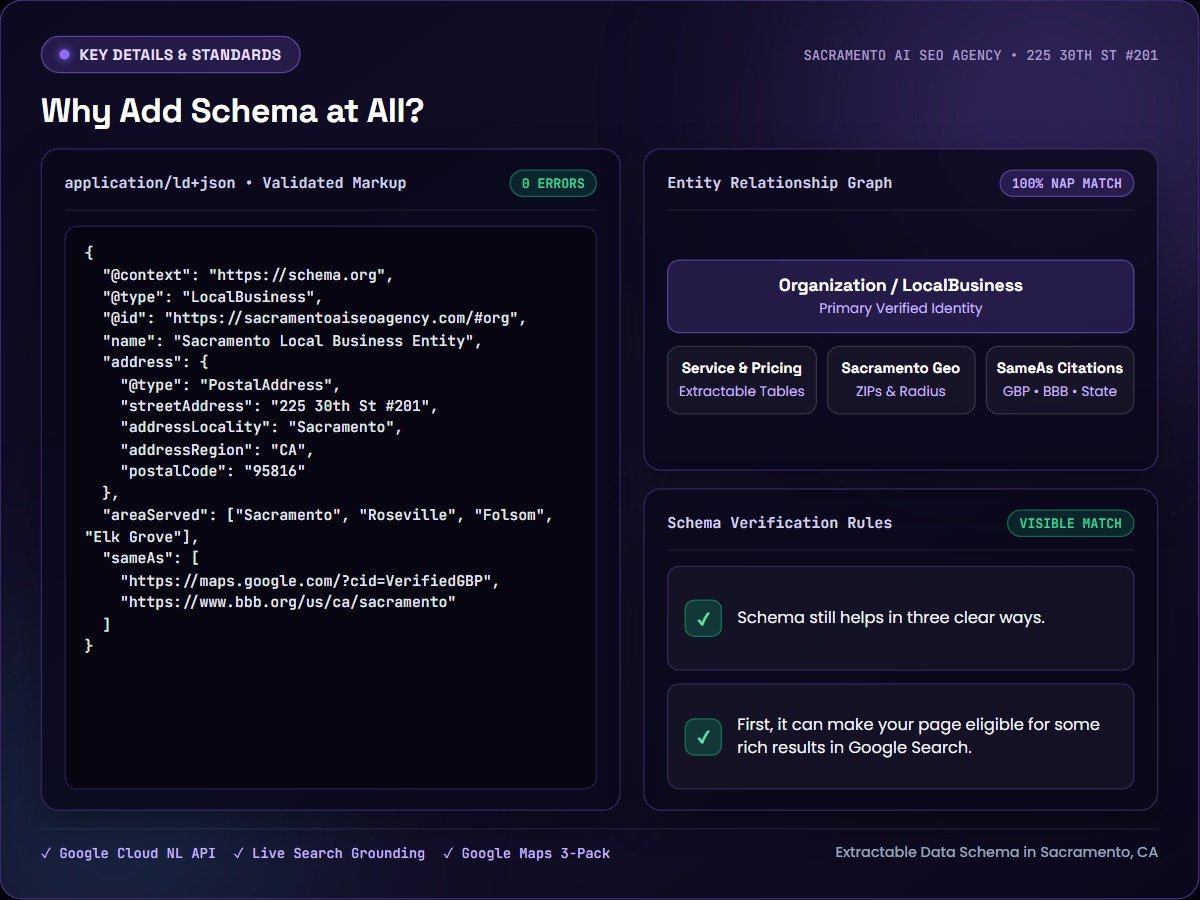Image resolution: width=1200 pixels, height=900 pixels.
Task: Click the '@context' schema.org line
Action: (x=249, y=275)
